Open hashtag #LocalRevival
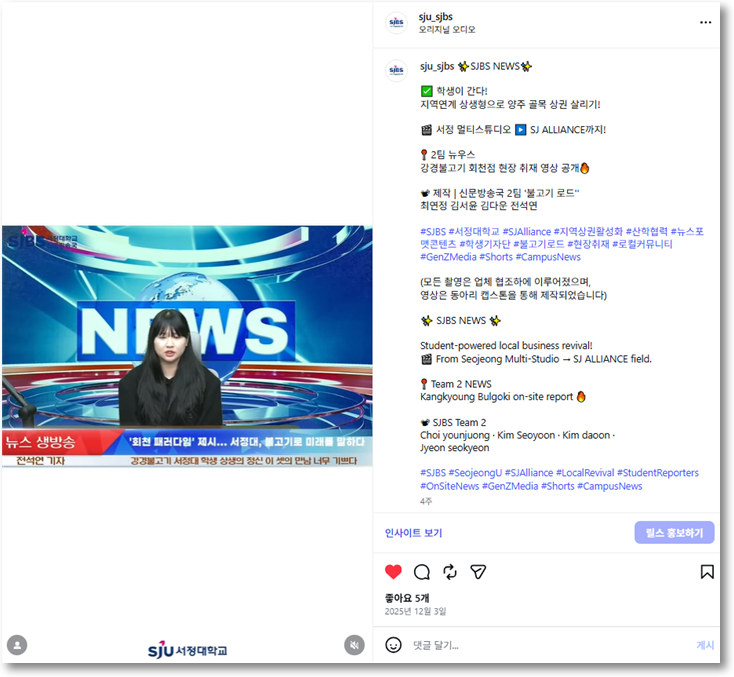This screenshot has width=734, height=677. (x=585, y=473)
